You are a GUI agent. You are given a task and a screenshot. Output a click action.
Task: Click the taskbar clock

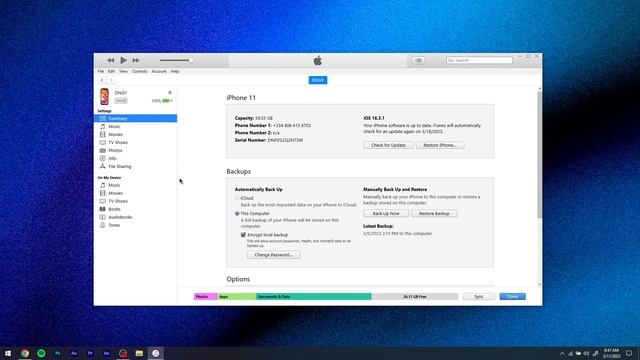pyautogui.click(x=611, y=353)
